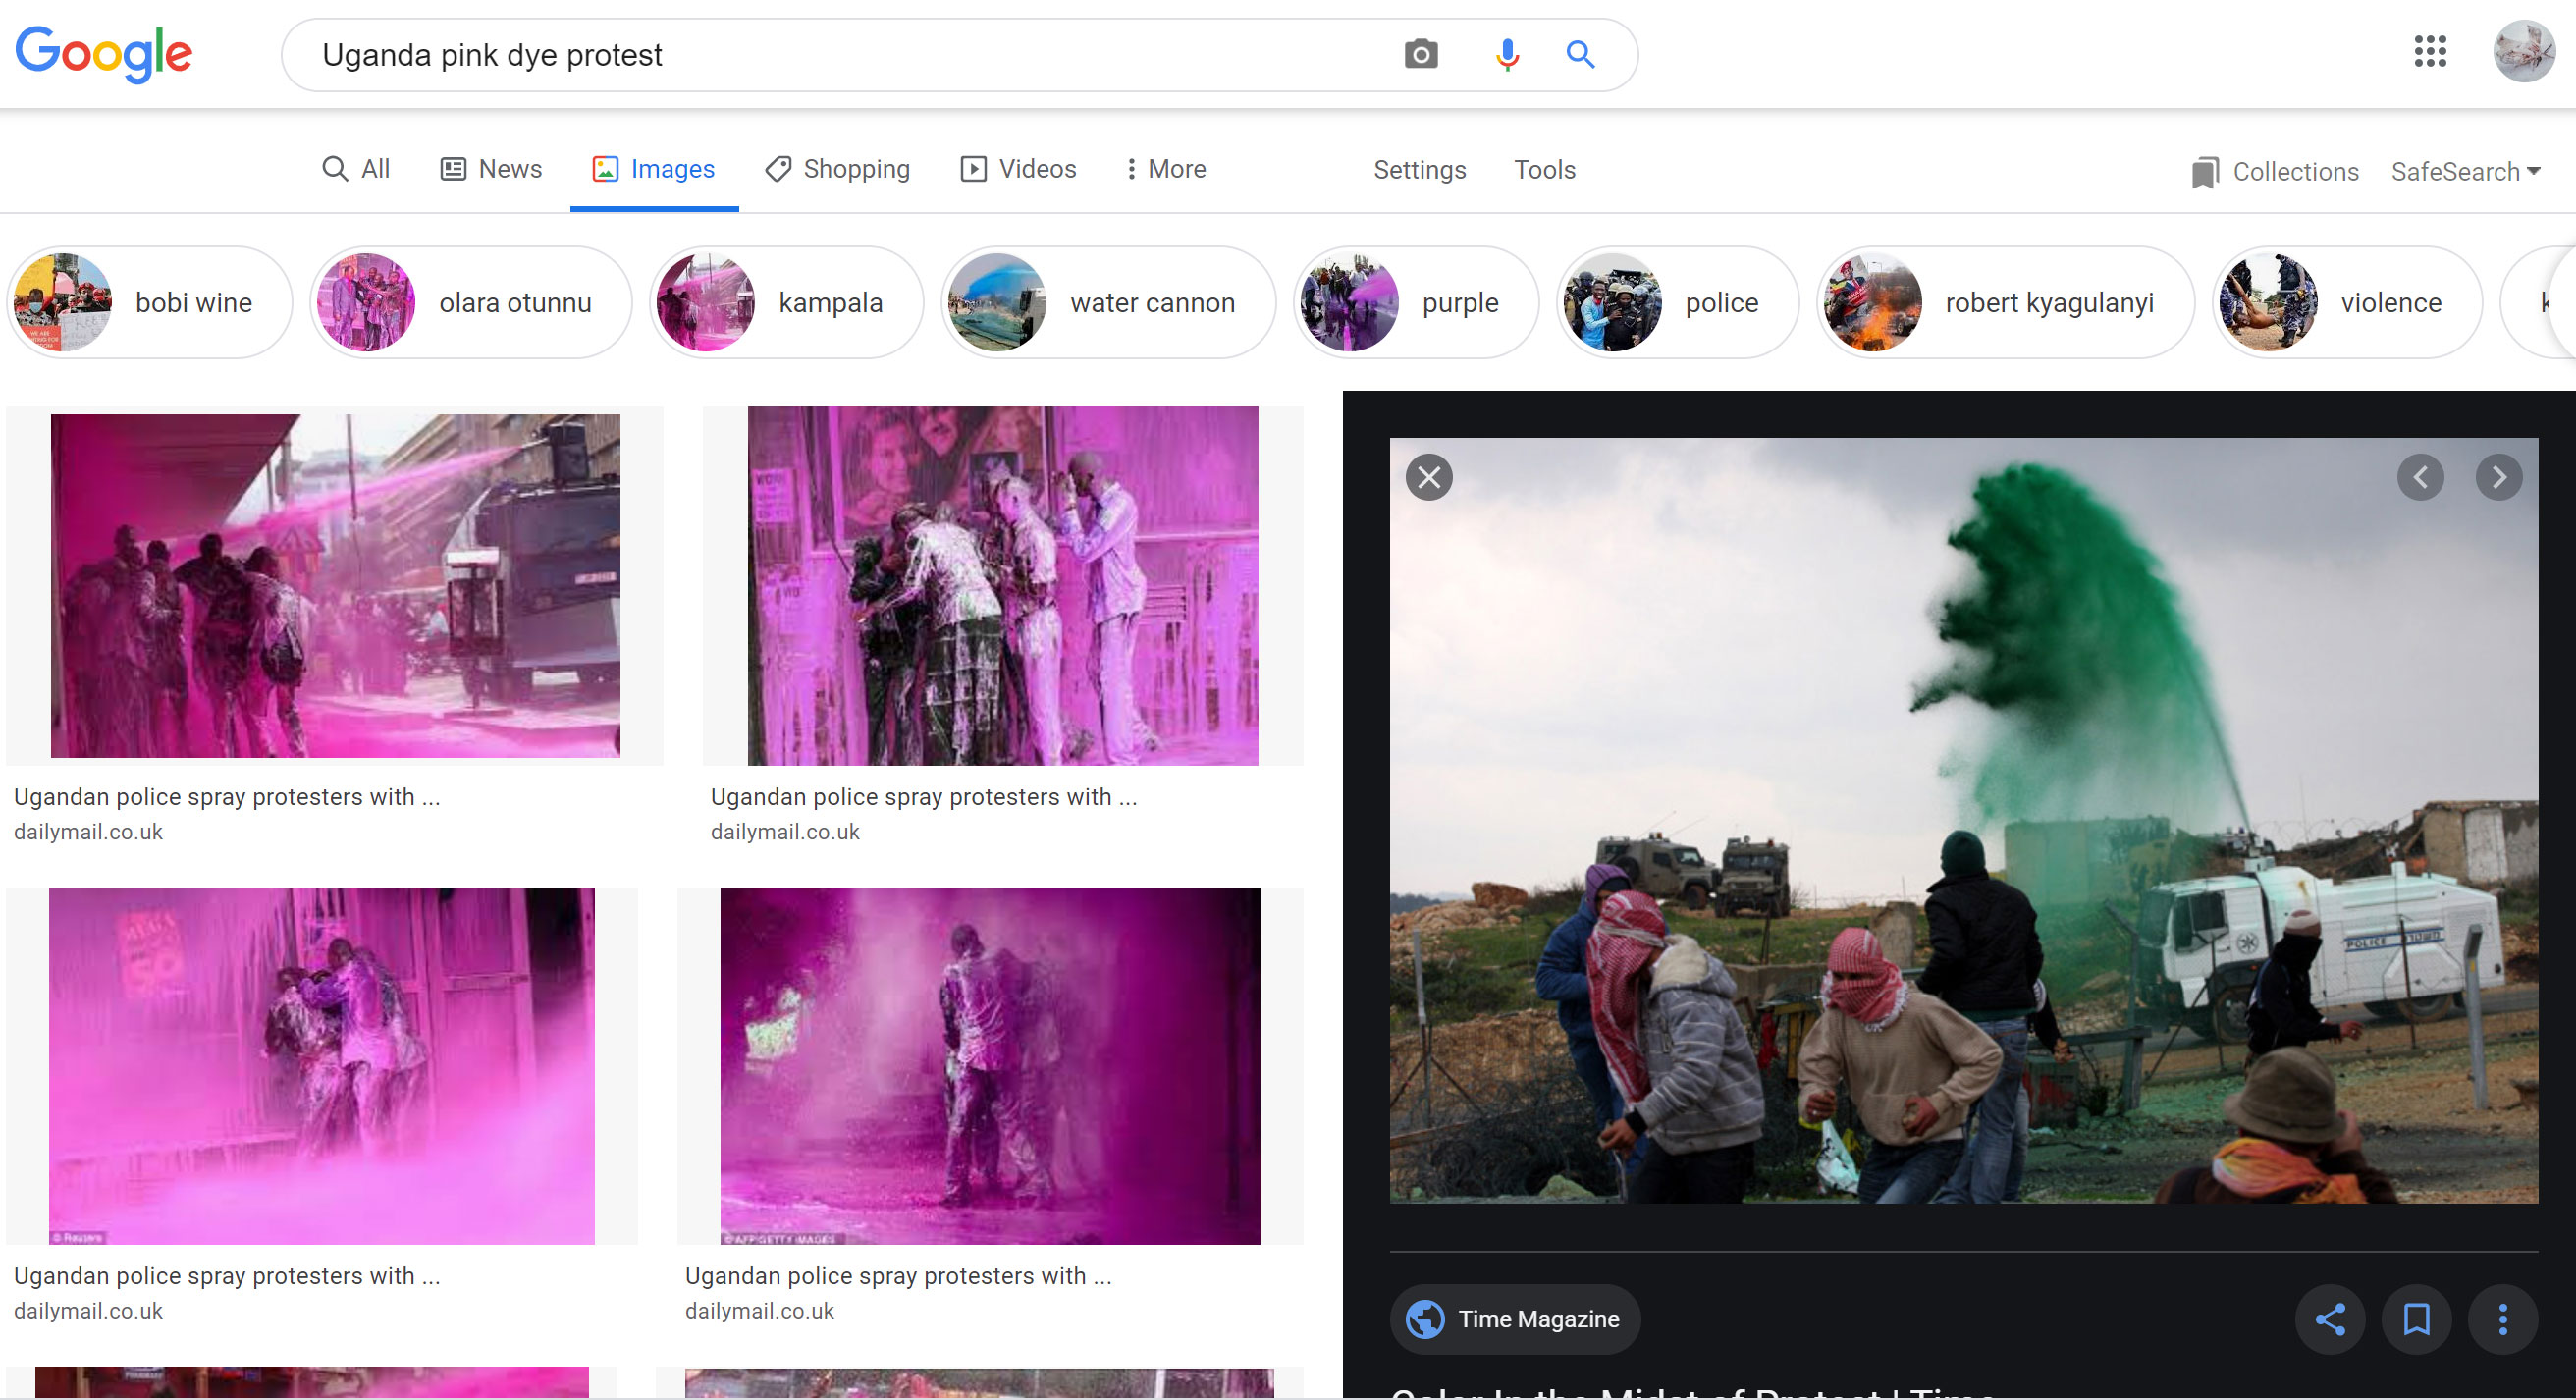The image size is (2576, 1400).
Task: Click the Collections bookmark icon
Action: click(2204, 171)
